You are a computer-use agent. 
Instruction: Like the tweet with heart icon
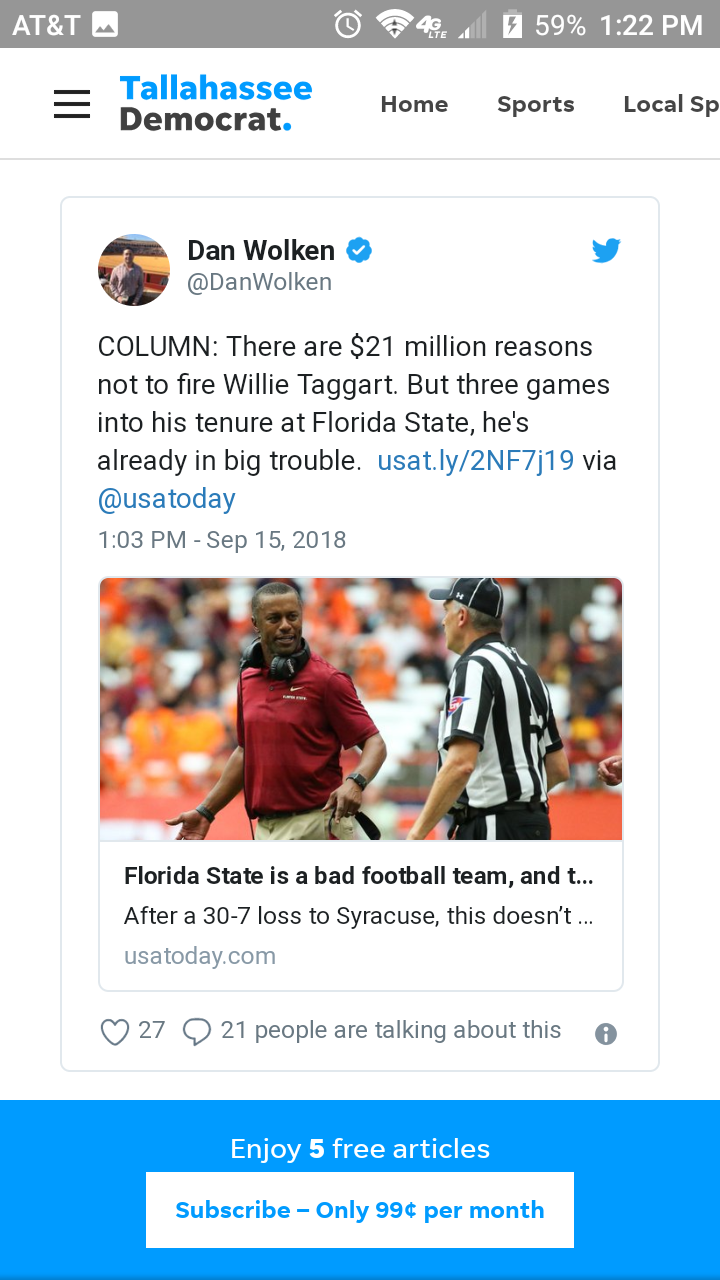pos(115,1031)
